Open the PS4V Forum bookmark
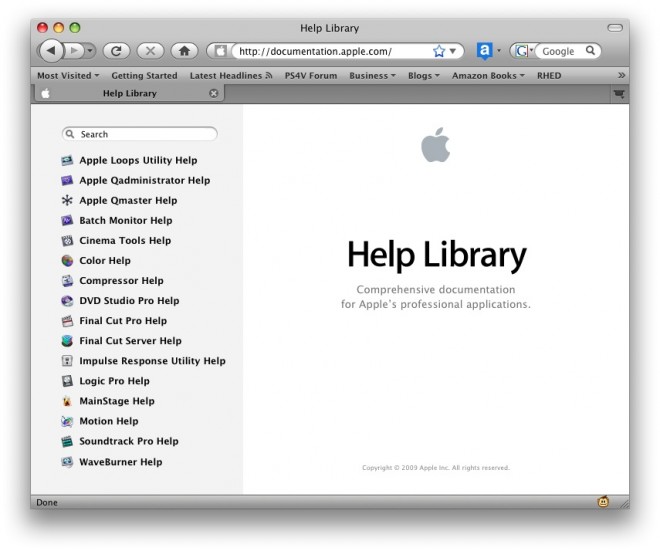The image size is (660, 551). [311, 76]
